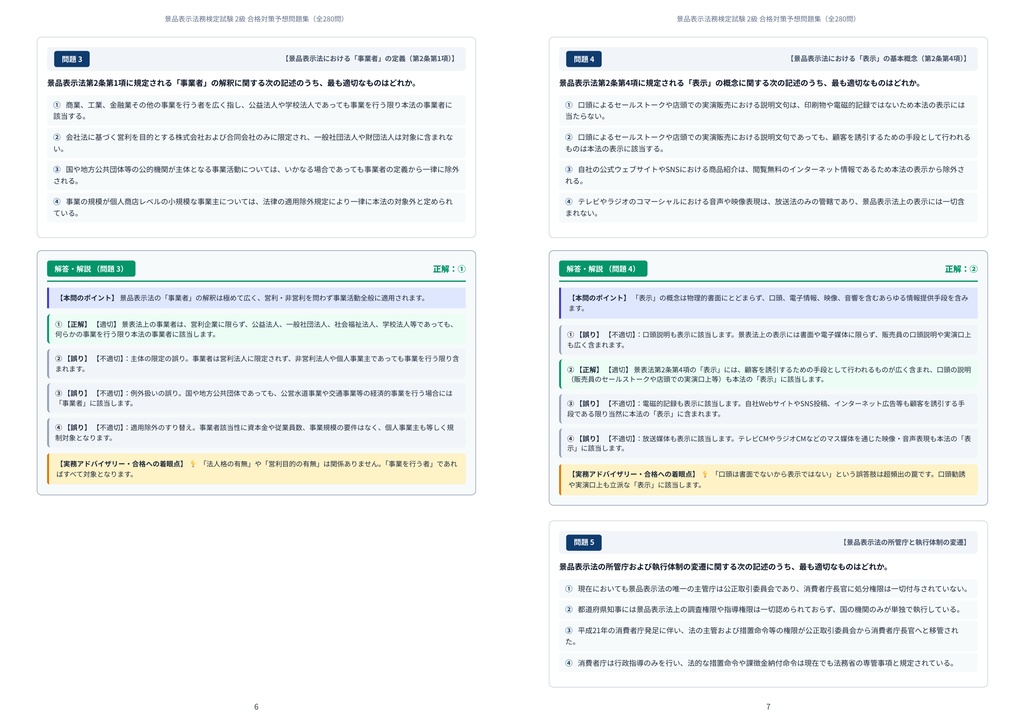Click question 4 stem about 「表示」の概念
Screen dimensions: 1024x724
(x=740, y=83)
